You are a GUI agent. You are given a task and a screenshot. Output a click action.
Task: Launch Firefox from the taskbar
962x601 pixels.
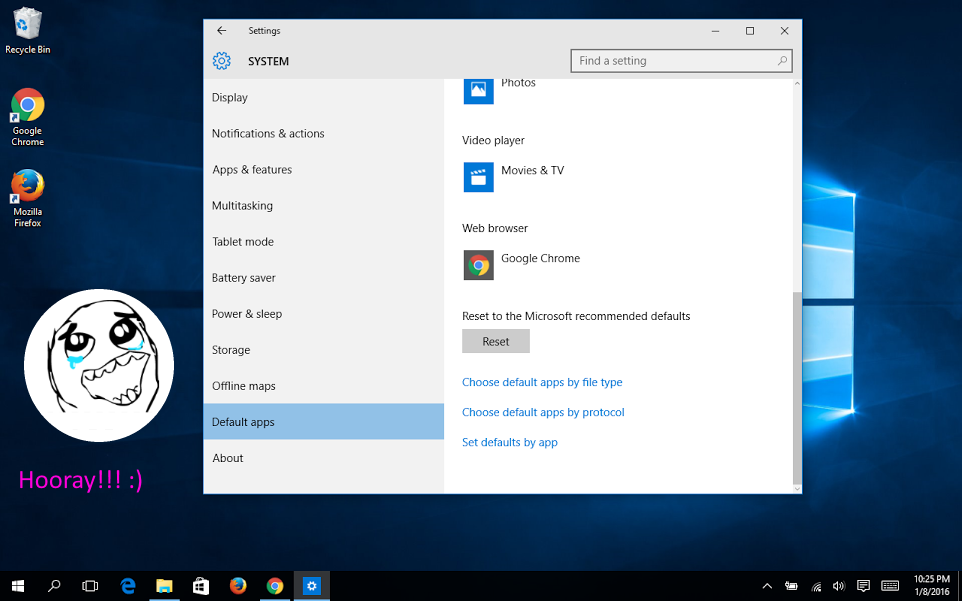(238, 586)
